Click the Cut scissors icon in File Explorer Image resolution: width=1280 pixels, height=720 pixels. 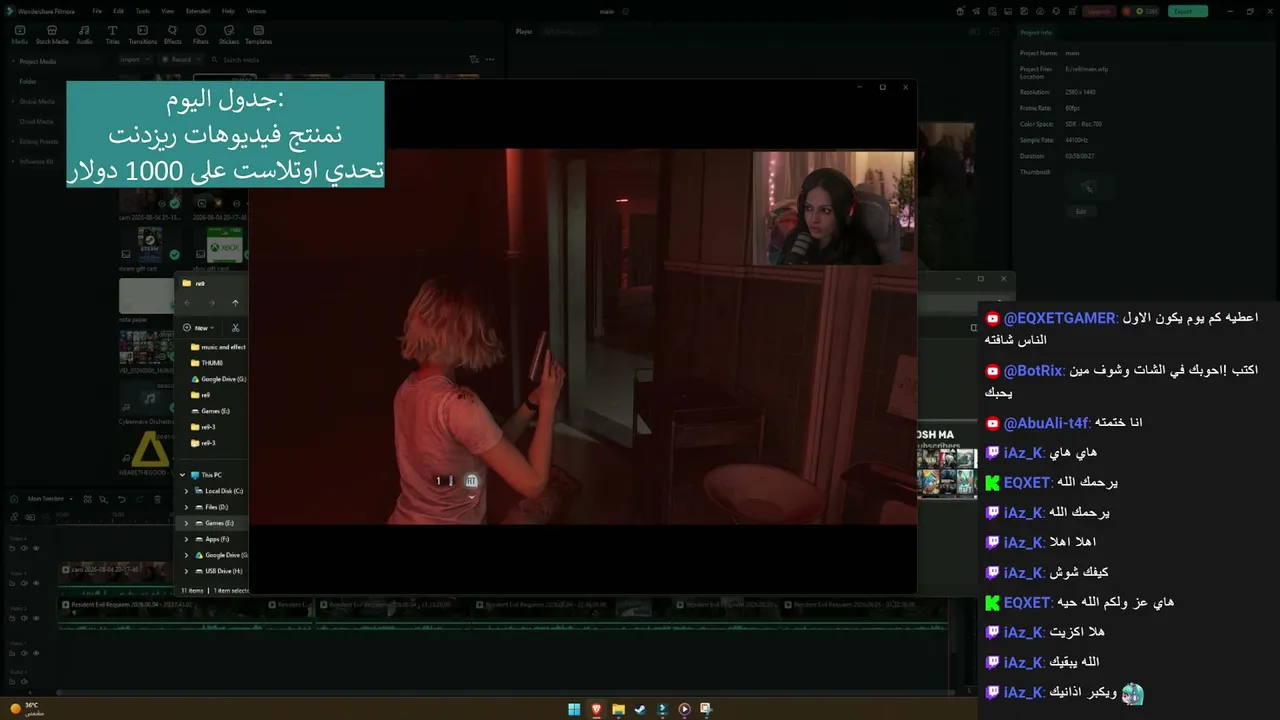236,328
